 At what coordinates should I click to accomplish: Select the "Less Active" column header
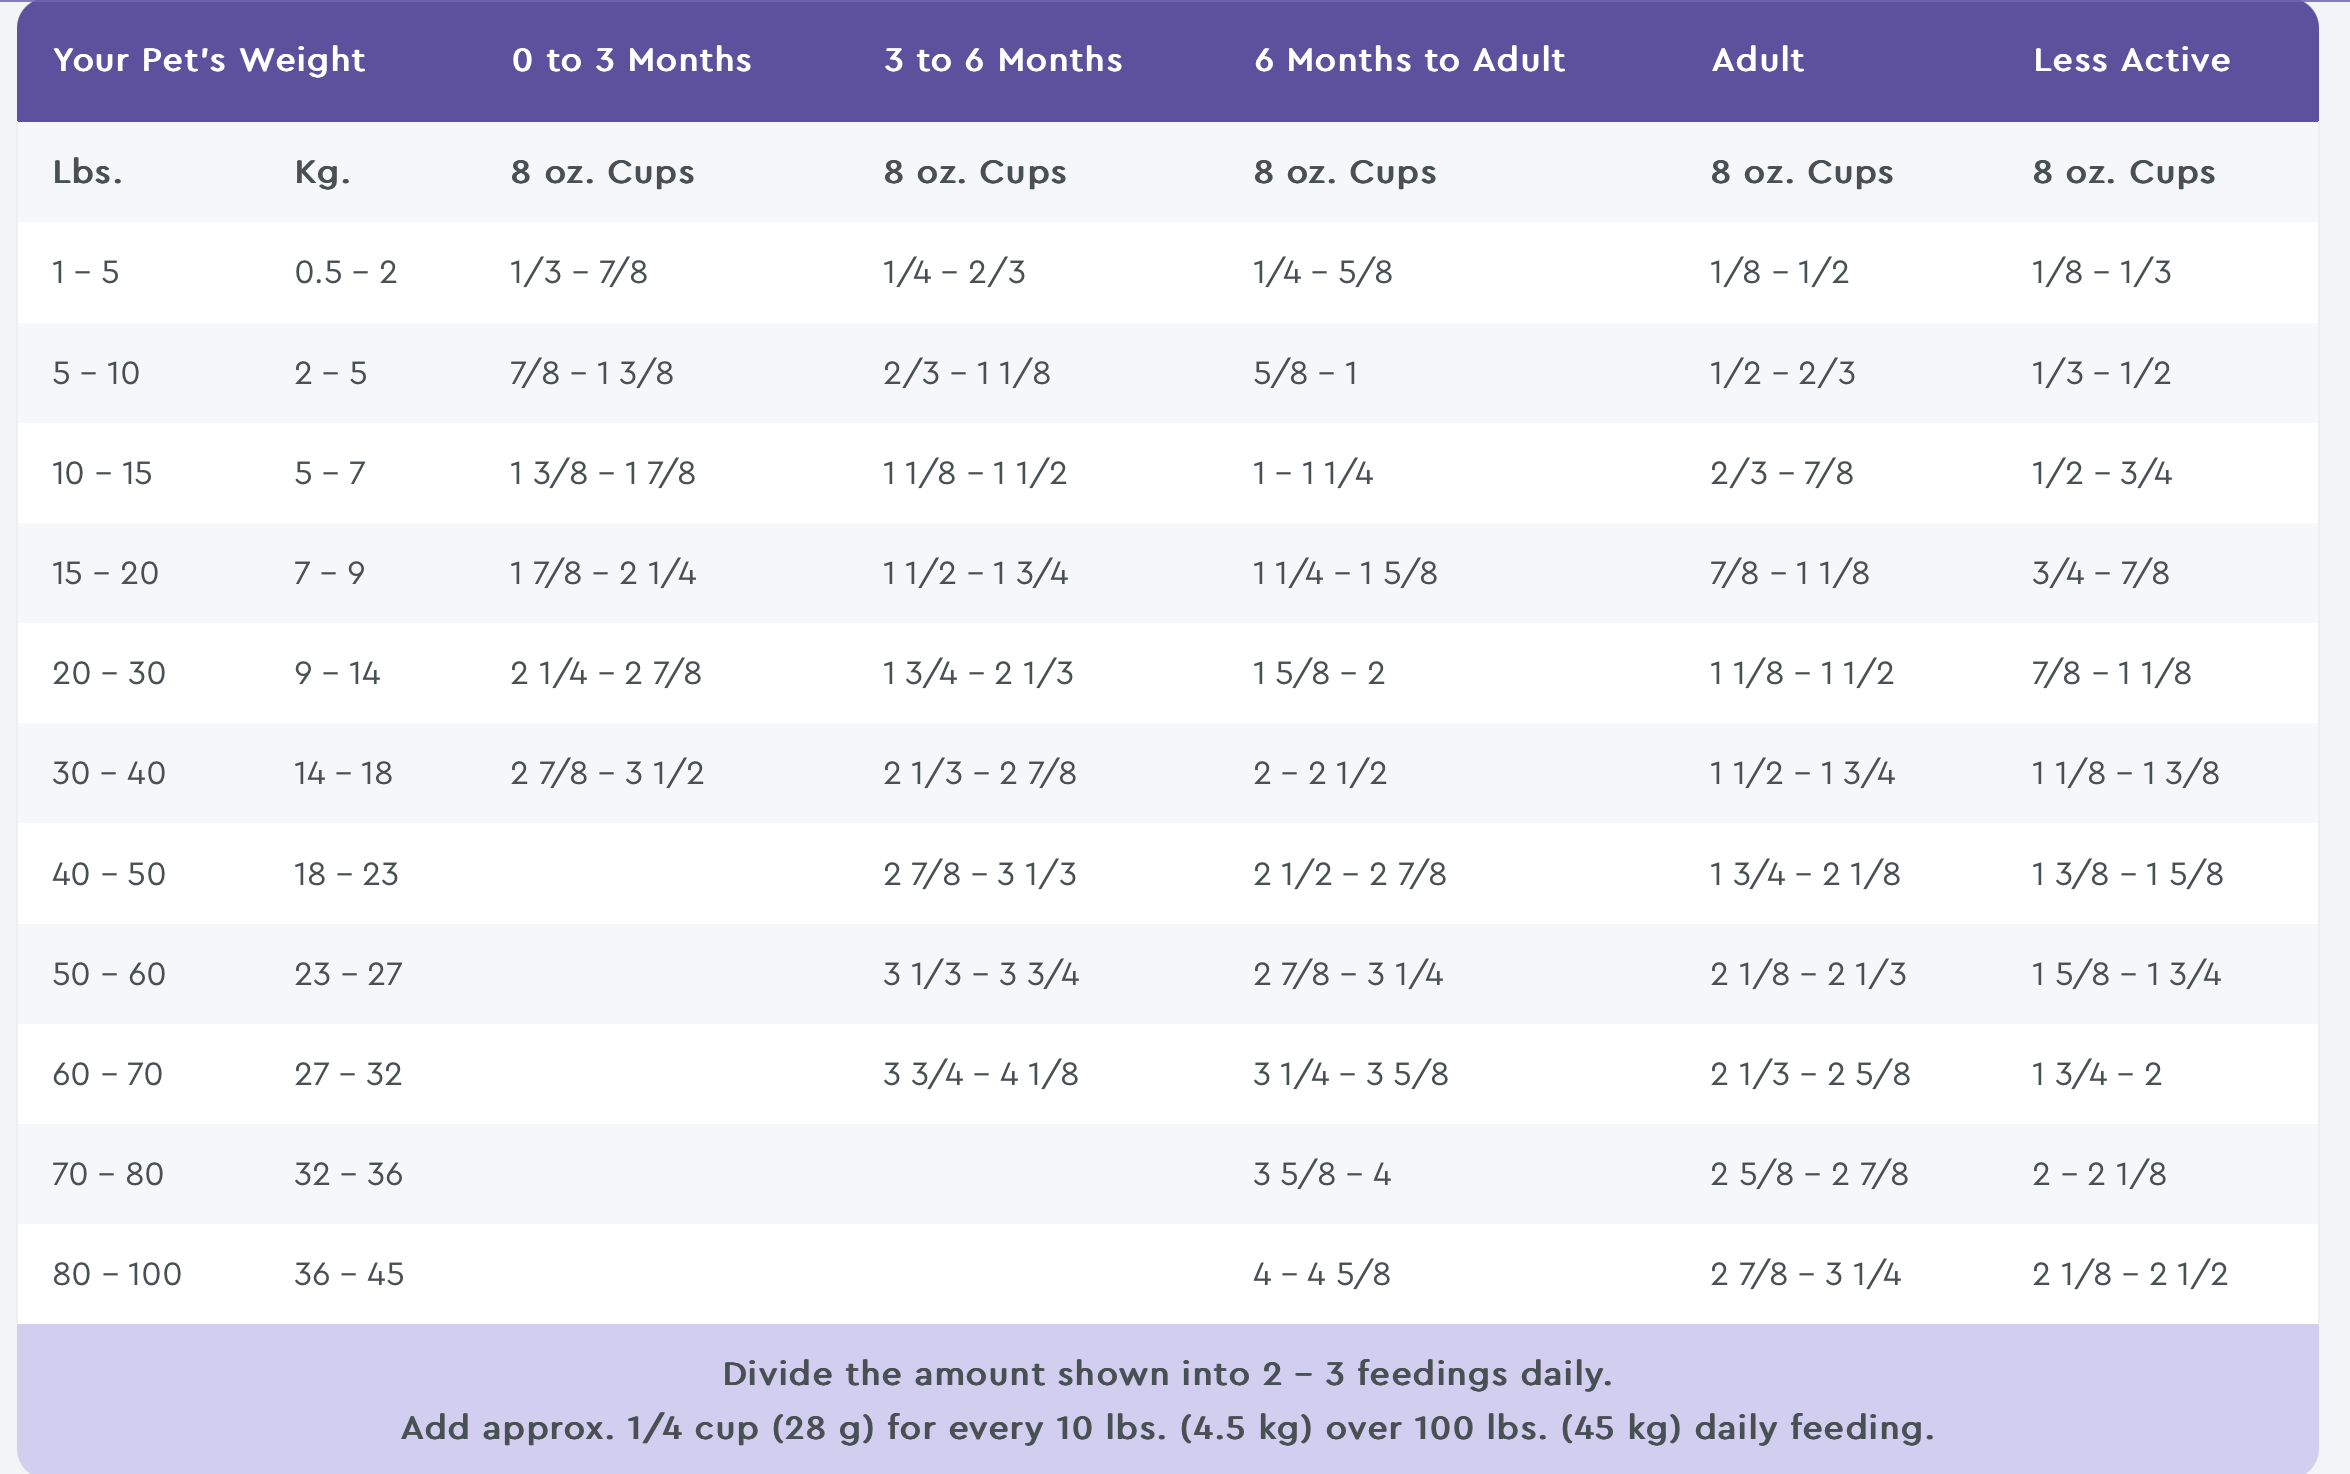click(x=2131, y=60)
